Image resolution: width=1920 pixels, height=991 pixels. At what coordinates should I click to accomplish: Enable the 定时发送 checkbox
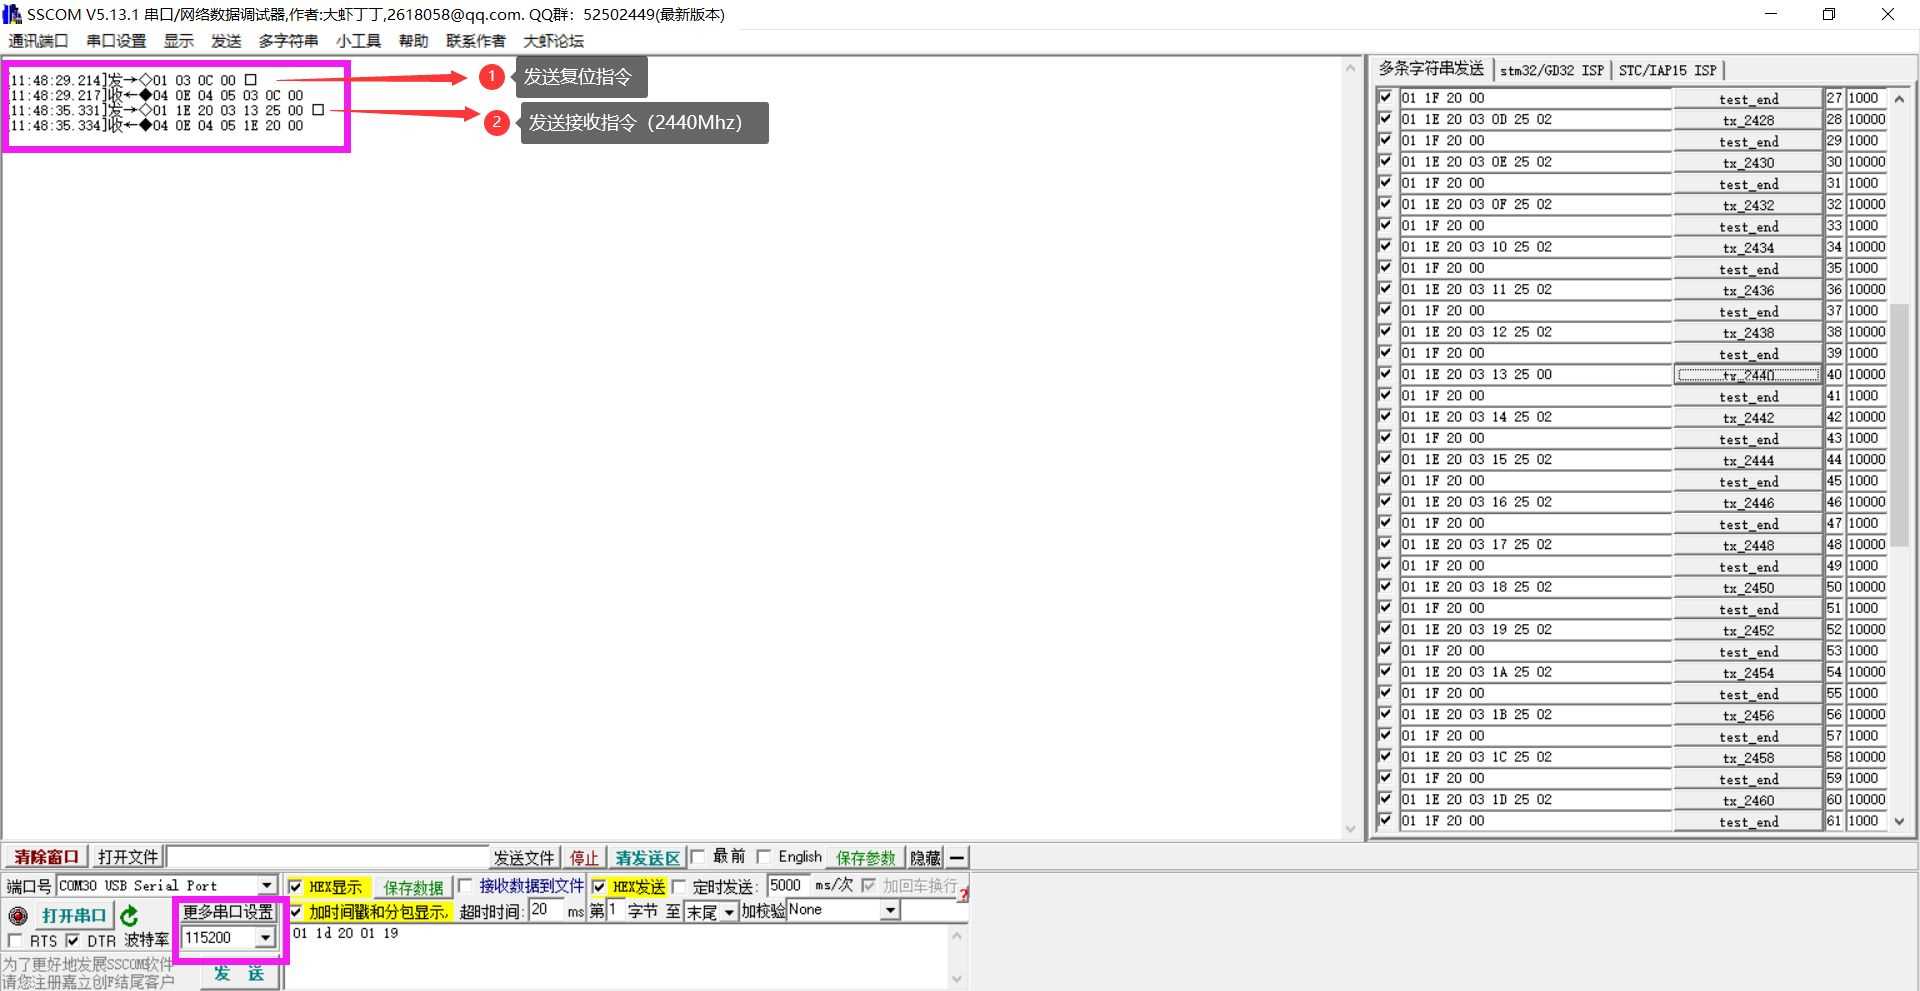point(680,887)
